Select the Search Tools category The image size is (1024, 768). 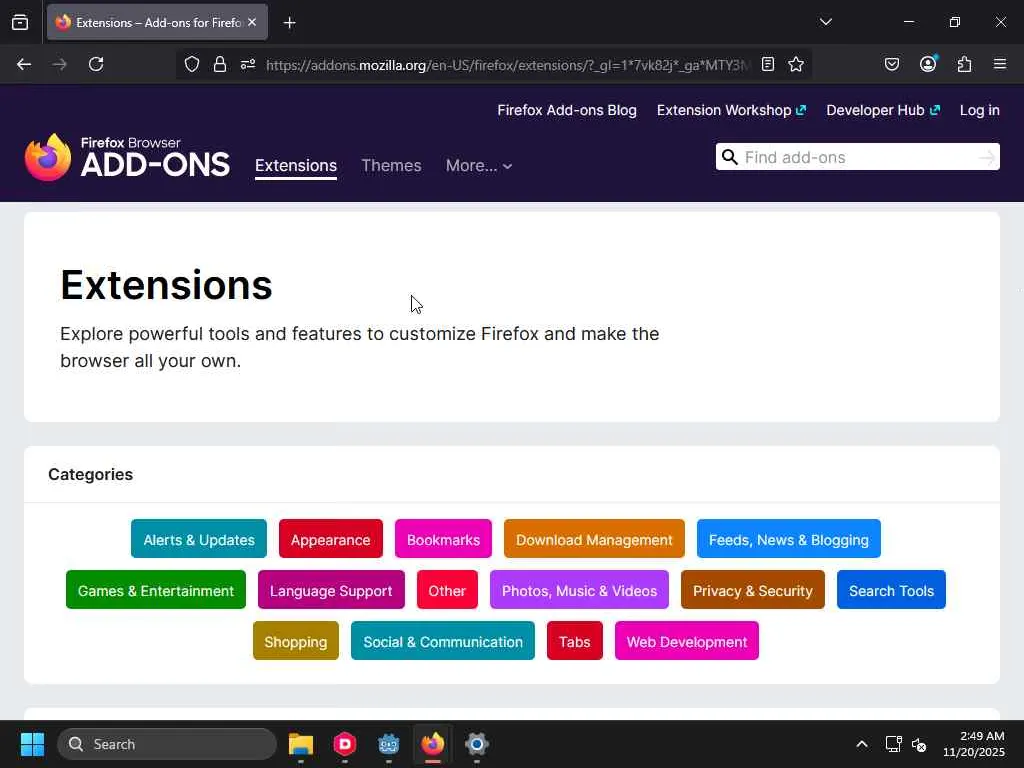tap(891, 590)
